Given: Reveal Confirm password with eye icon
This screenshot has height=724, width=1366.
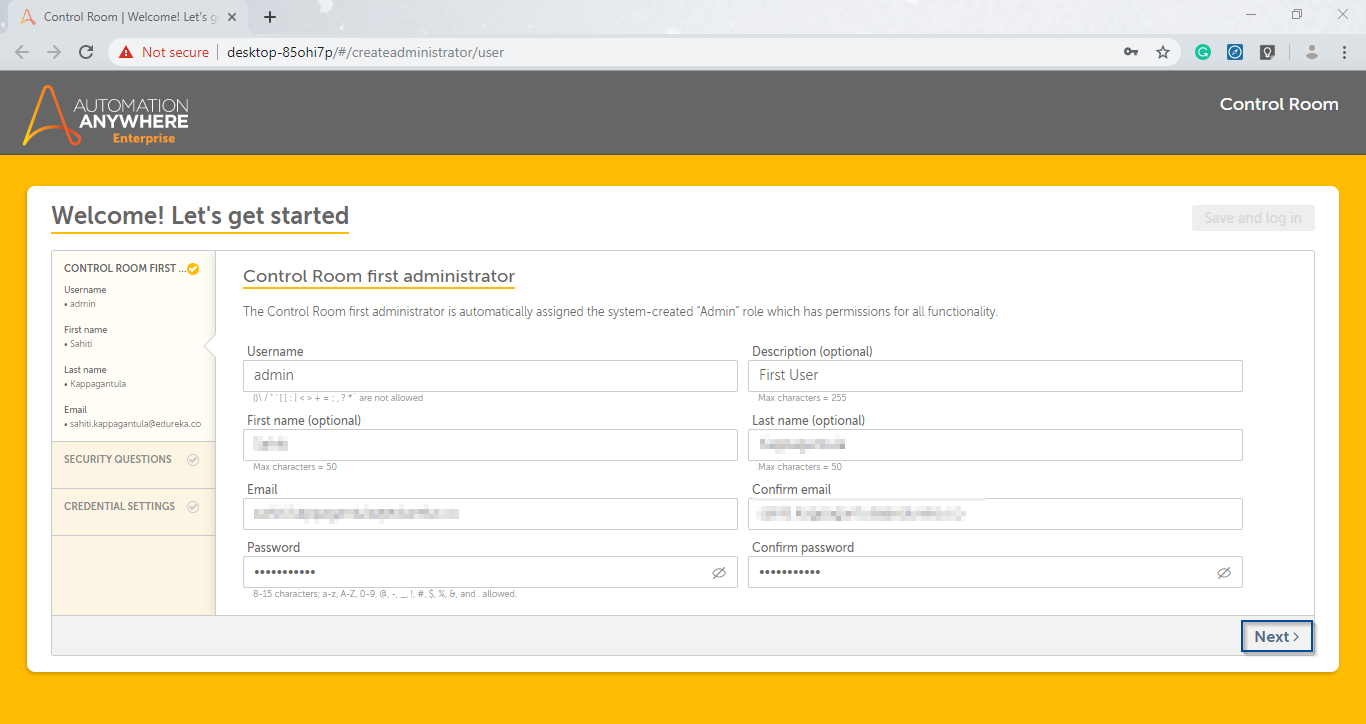Looking at the screenshot, I should [x=1223, y=573].
